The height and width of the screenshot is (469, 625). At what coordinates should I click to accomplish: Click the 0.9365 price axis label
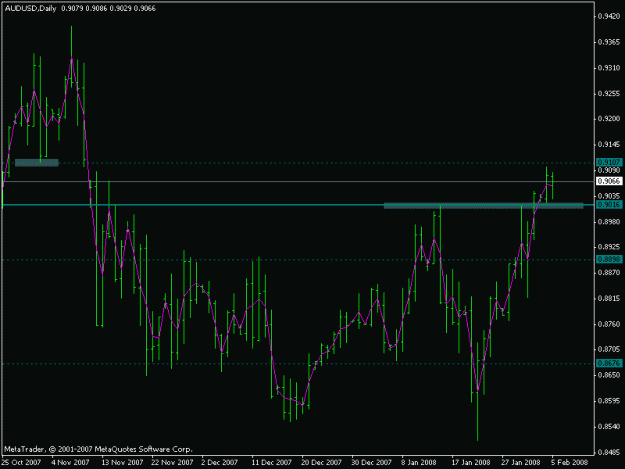(609, 42)
